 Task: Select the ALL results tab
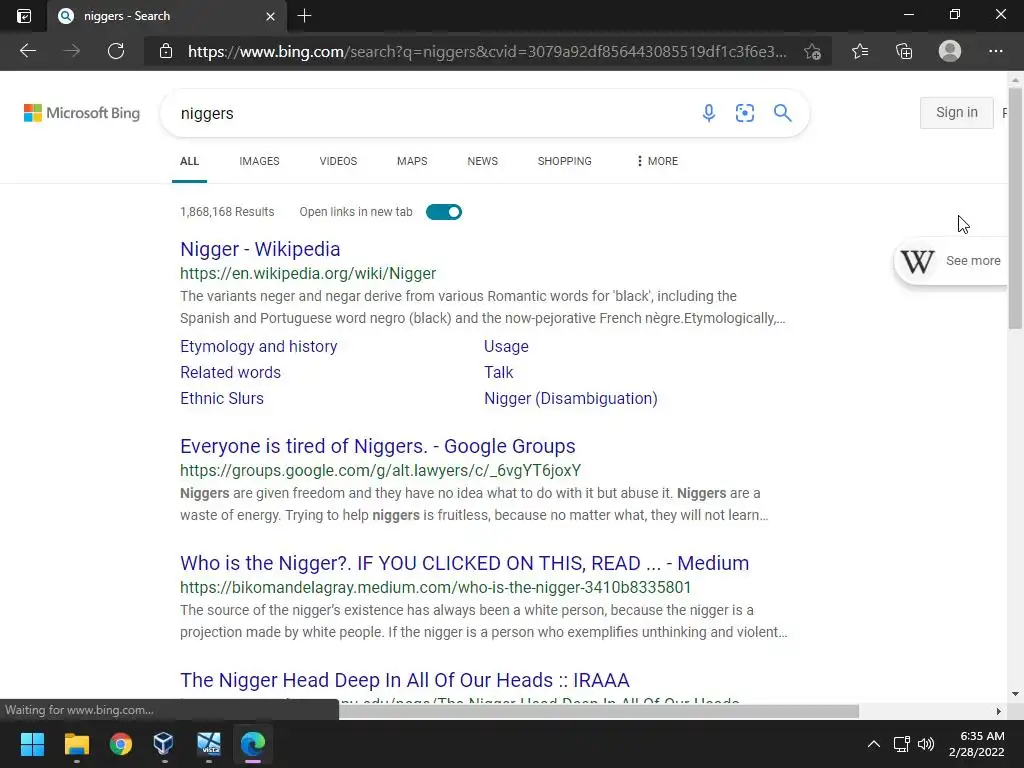(x=189, y=161)
